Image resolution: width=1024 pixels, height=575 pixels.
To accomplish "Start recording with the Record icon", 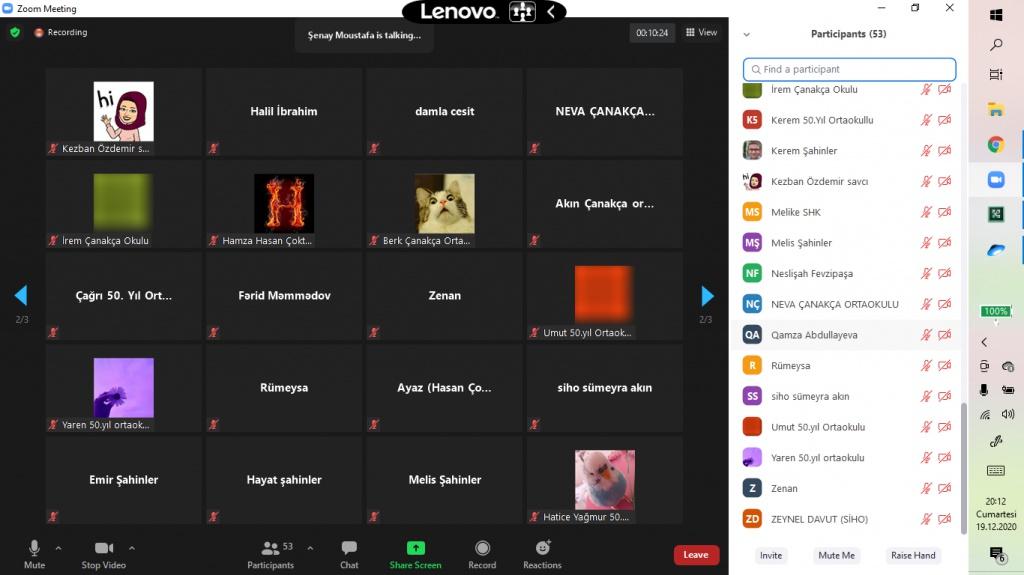I will [x=482, y=549].
